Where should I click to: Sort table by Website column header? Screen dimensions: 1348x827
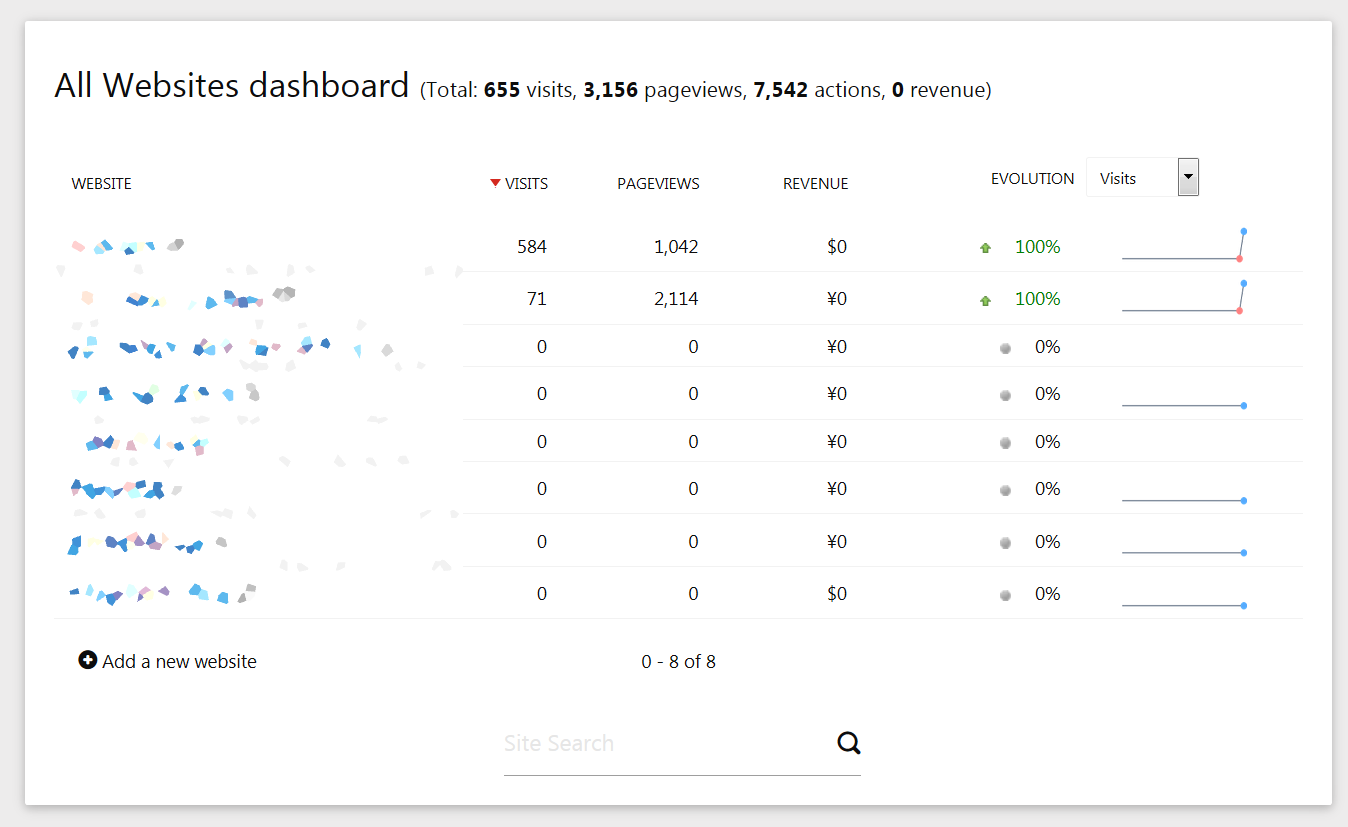pos(102,184)
